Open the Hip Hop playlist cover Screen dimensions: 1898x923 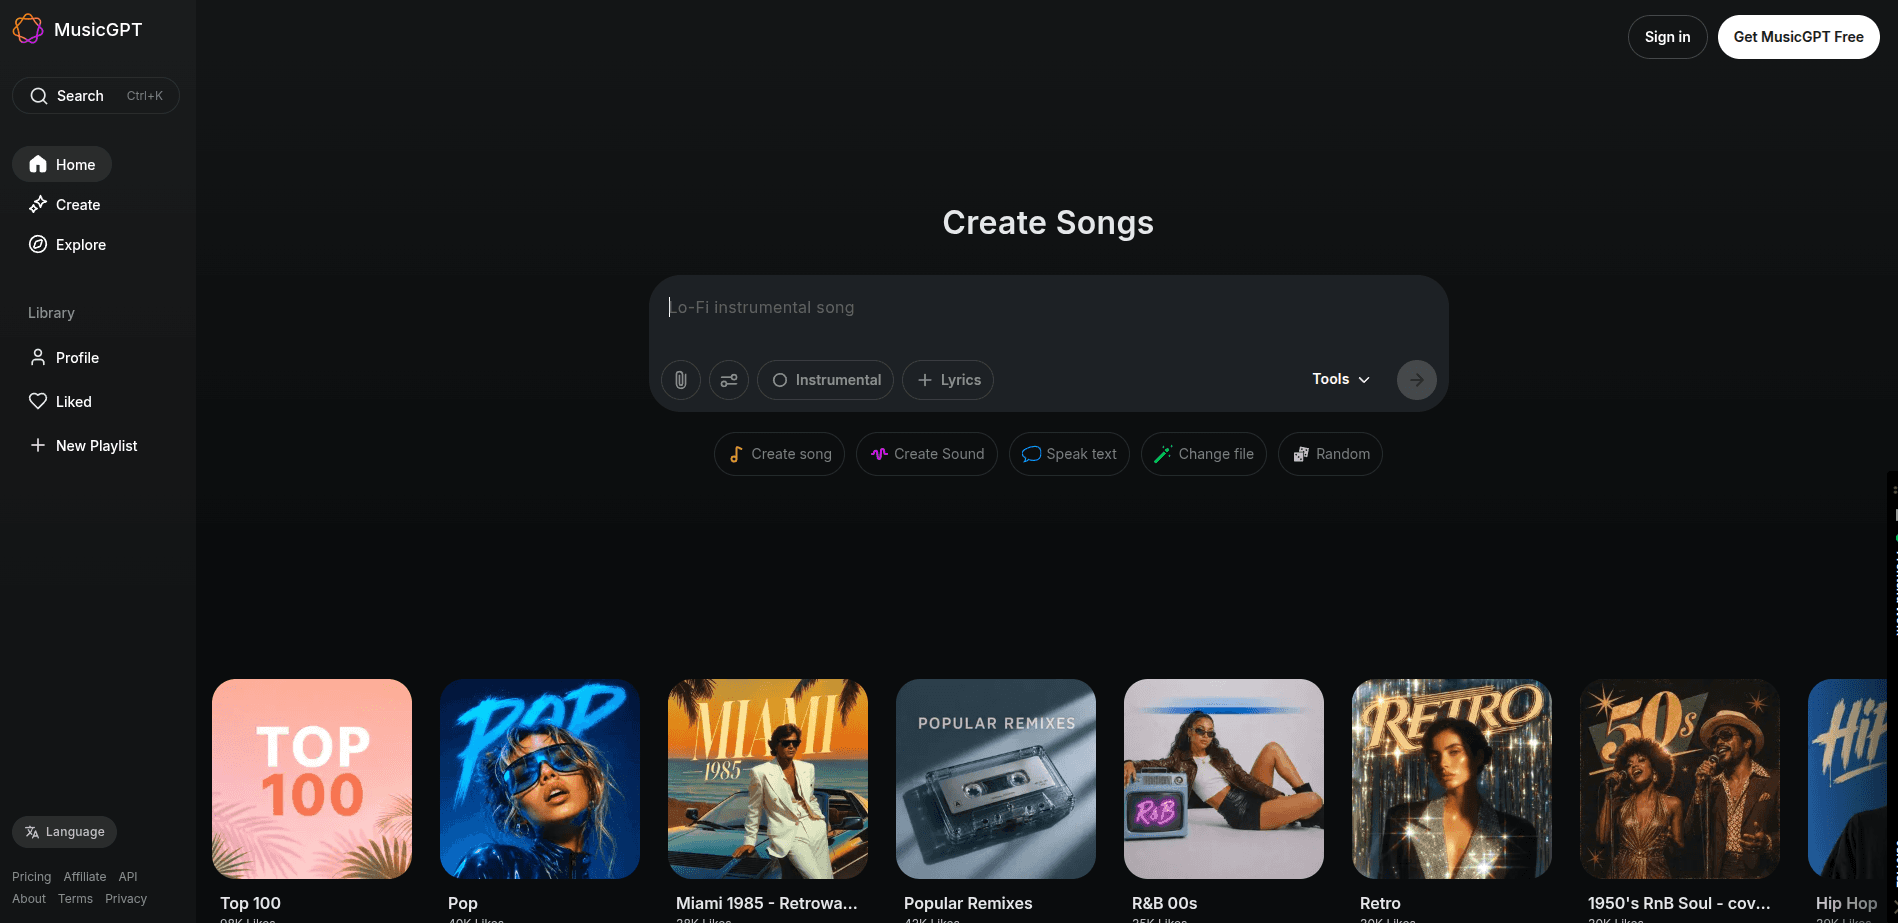click(1848, 779)
